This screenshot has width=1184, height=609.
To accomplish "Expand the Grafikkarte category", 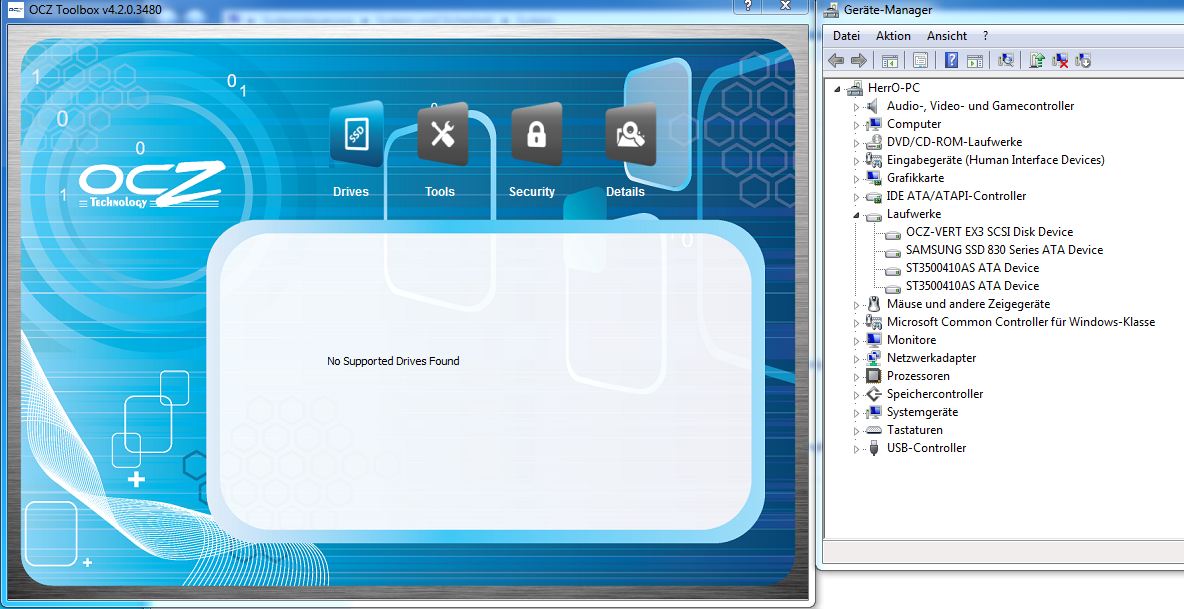I will (856, 179).
